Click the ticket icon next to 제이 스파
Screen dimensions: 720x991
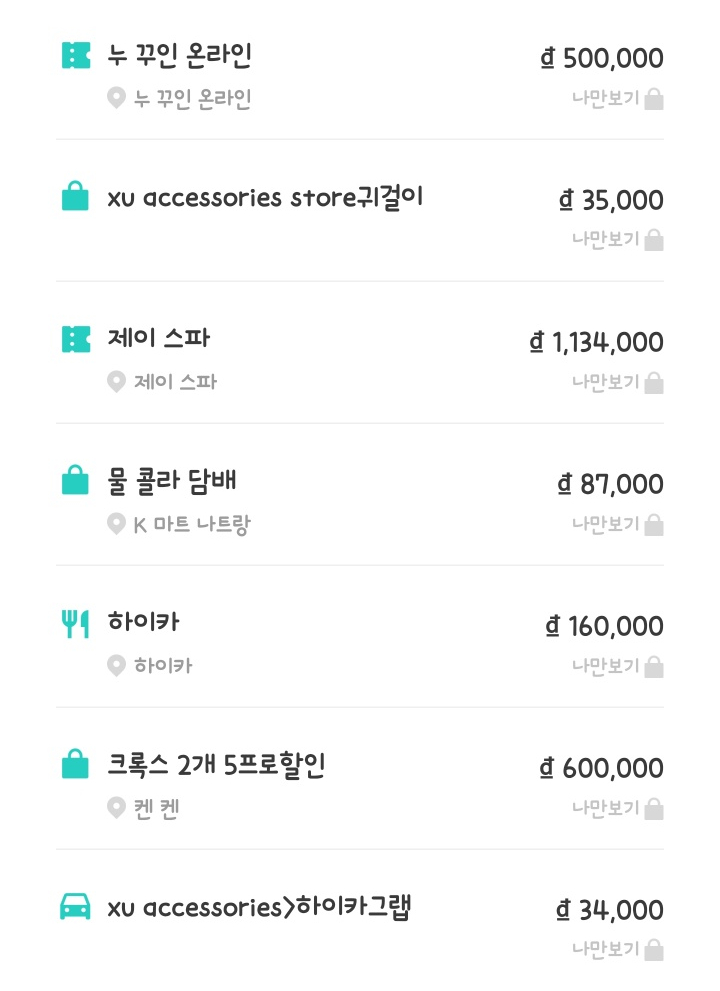tap(76, 339)
